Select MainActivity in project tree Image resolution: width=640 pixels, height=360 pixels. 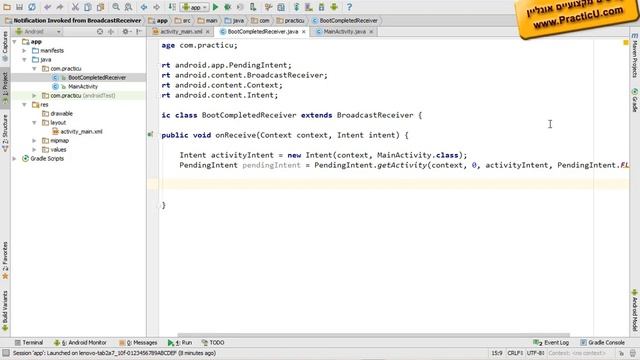point(83,87)
